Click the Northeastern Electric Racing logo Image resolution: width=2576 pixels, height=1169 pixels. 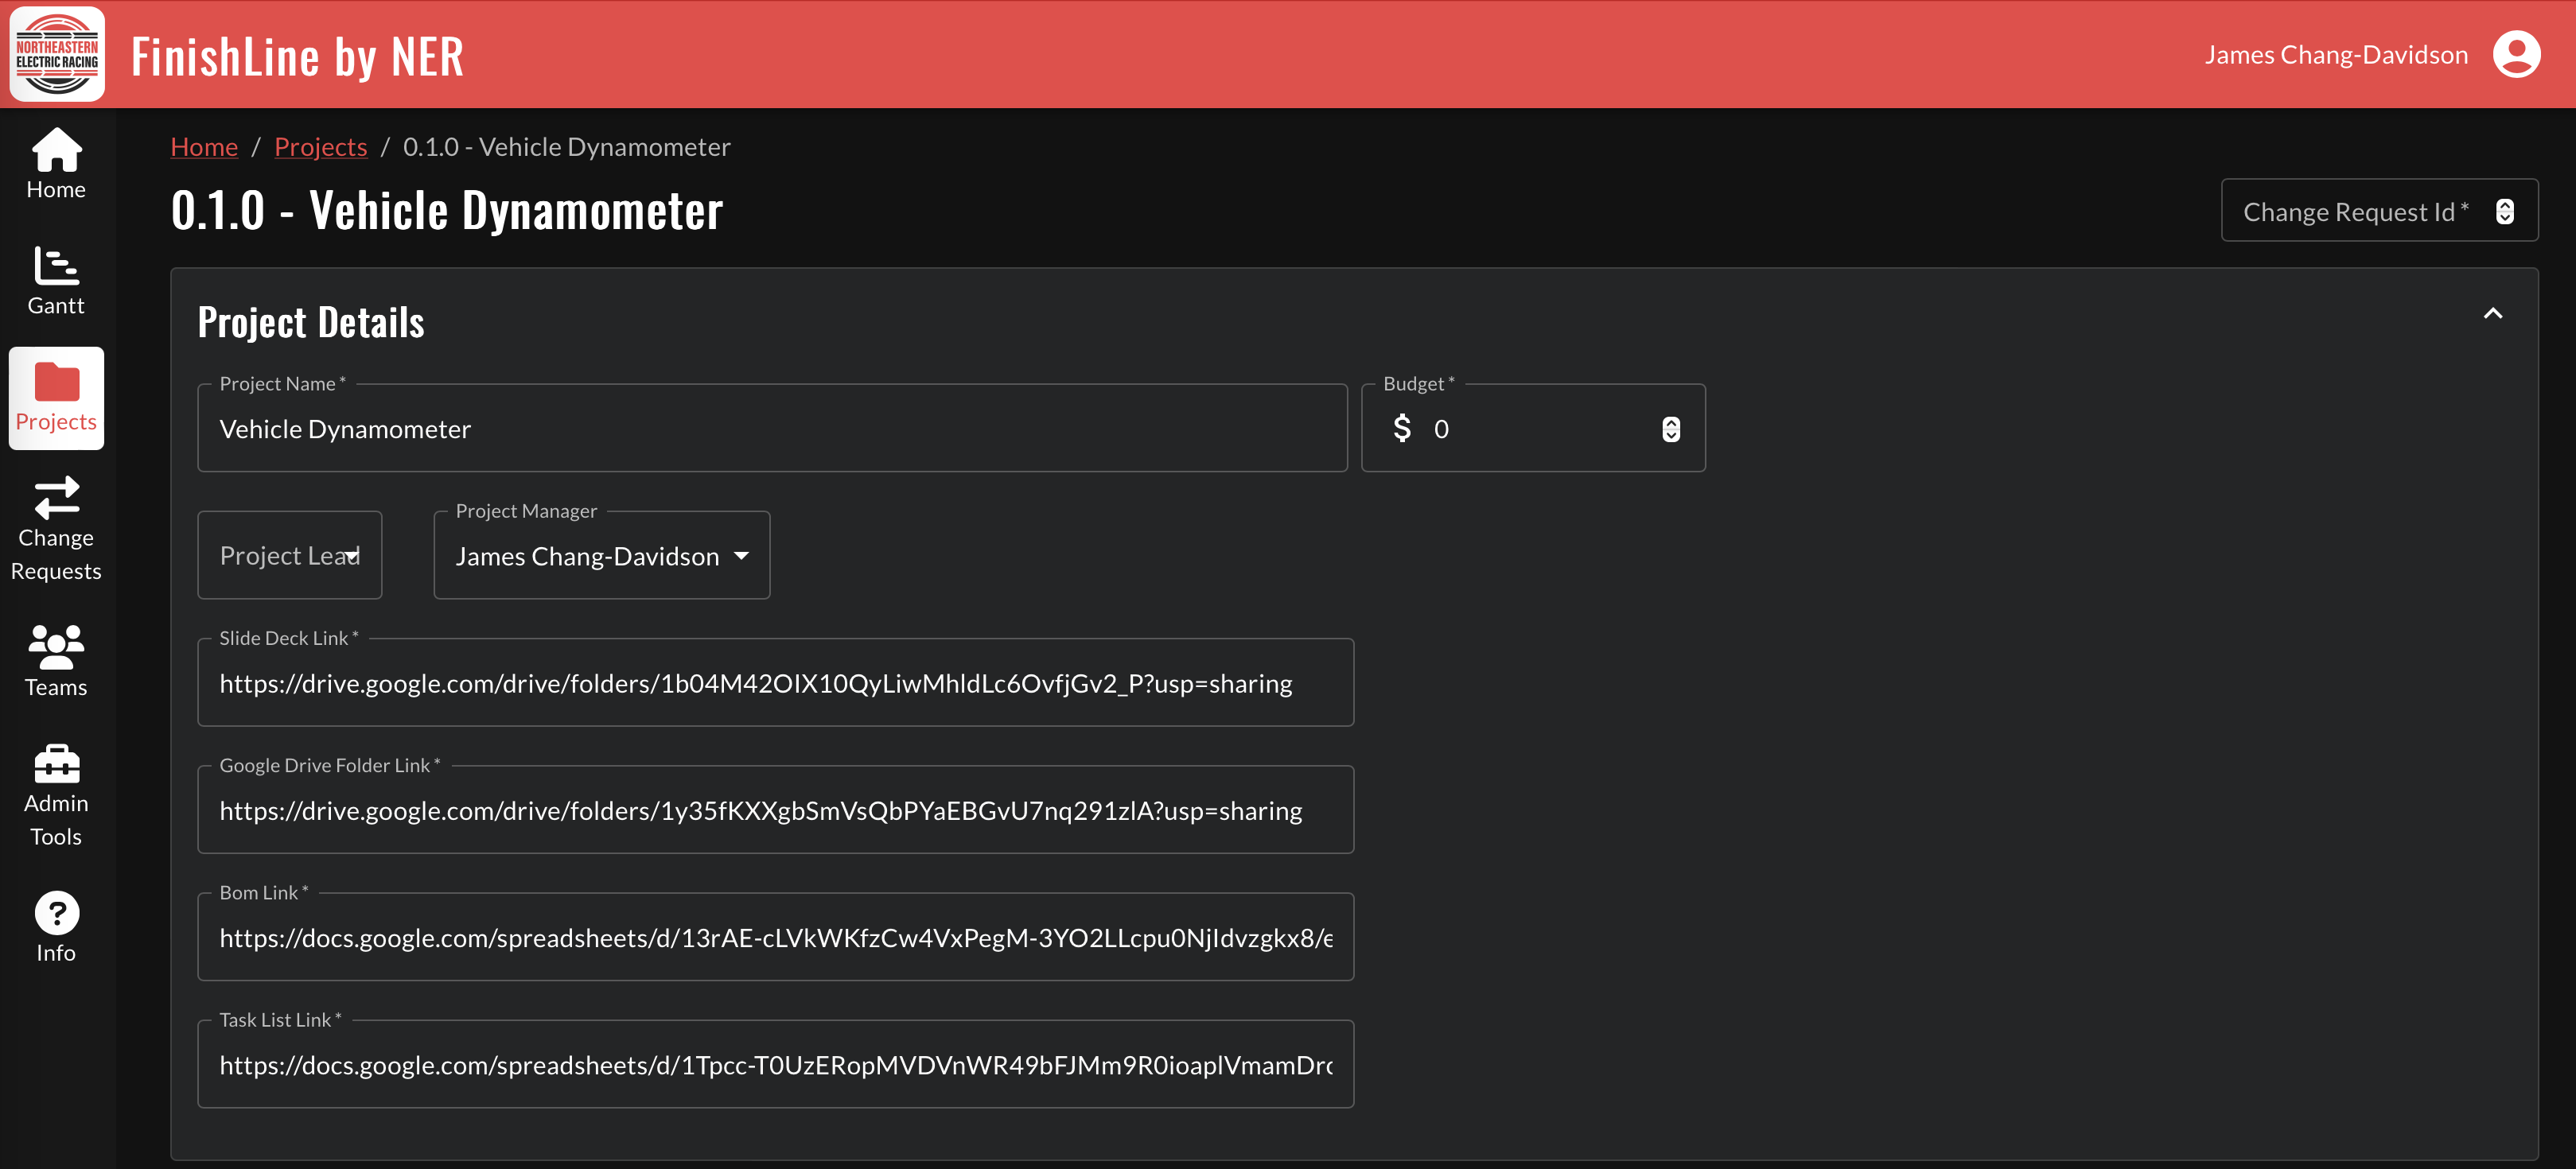pyautogui.click(x=57, y=54)
